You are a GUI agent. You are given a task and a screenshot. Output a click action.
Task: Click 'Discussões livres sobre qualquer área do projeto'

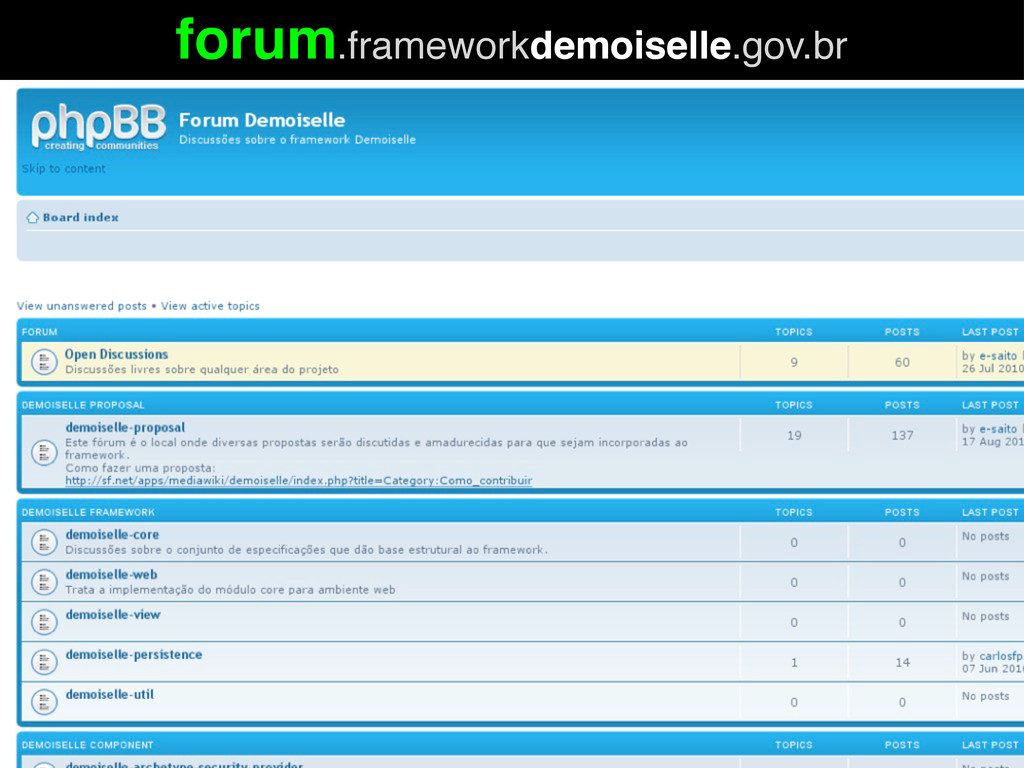click(x=202, y=370)
